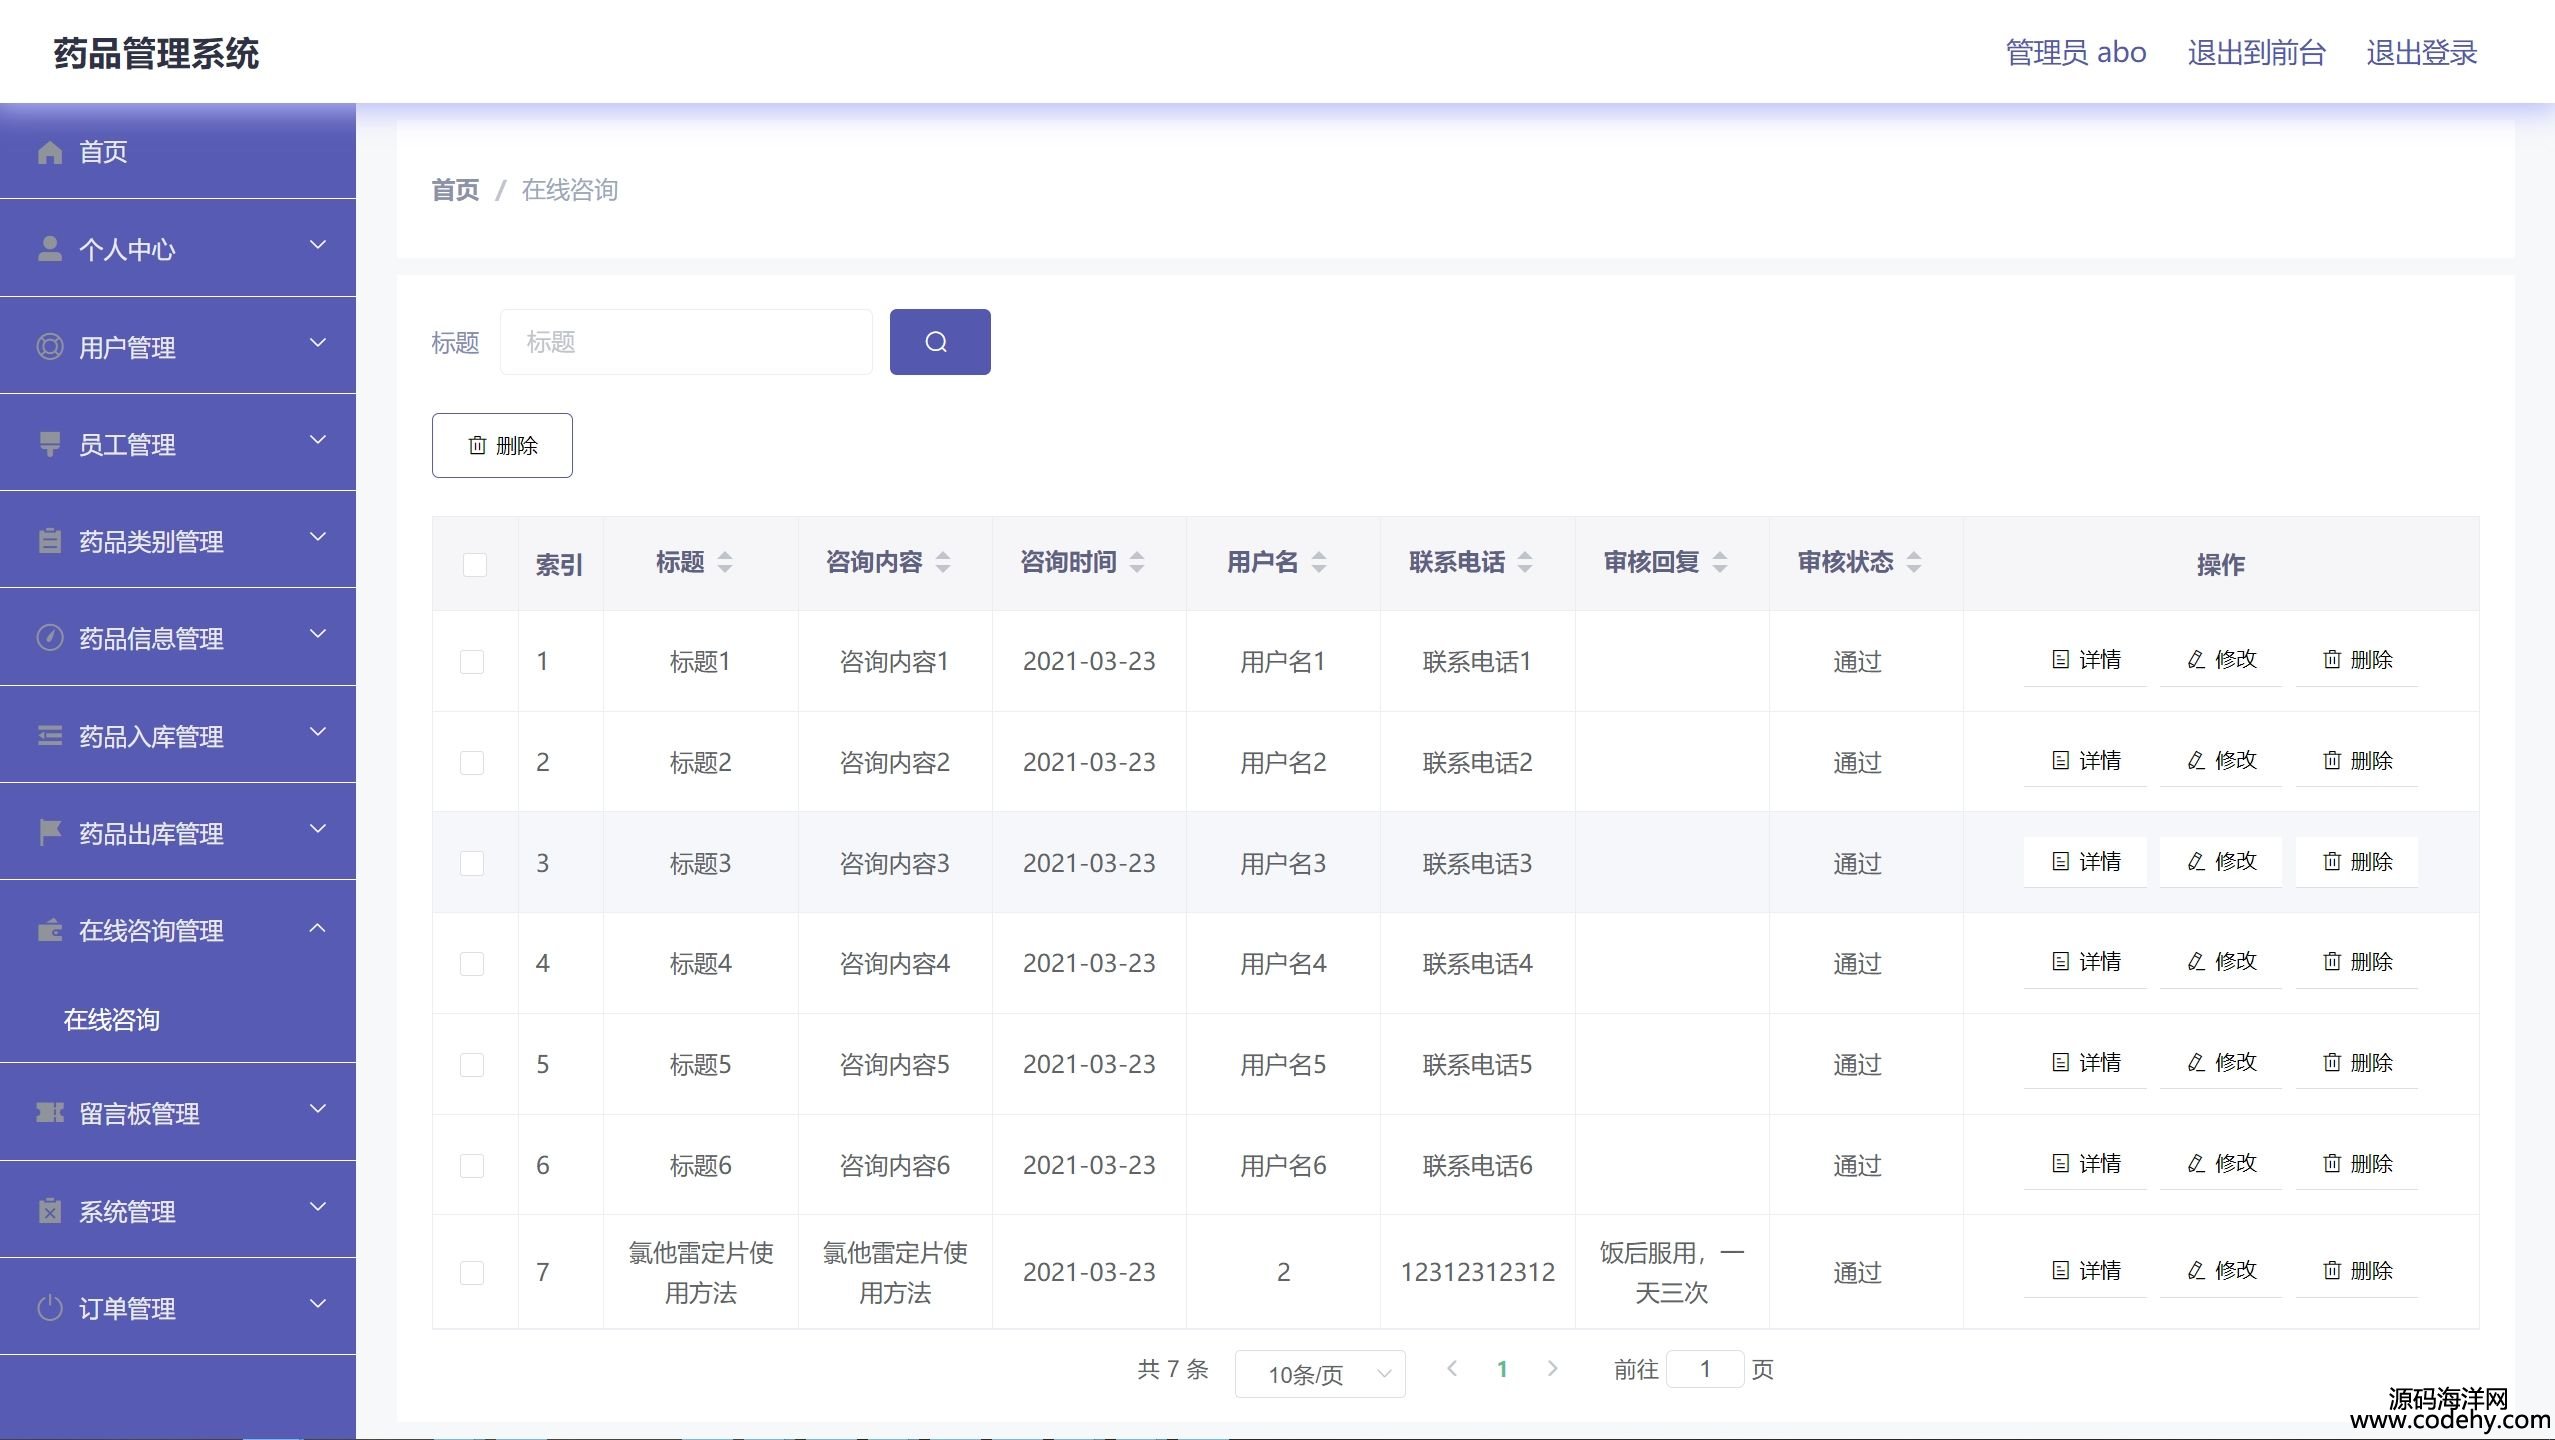
Task: Check the row for 标题4
Action: 472,964
